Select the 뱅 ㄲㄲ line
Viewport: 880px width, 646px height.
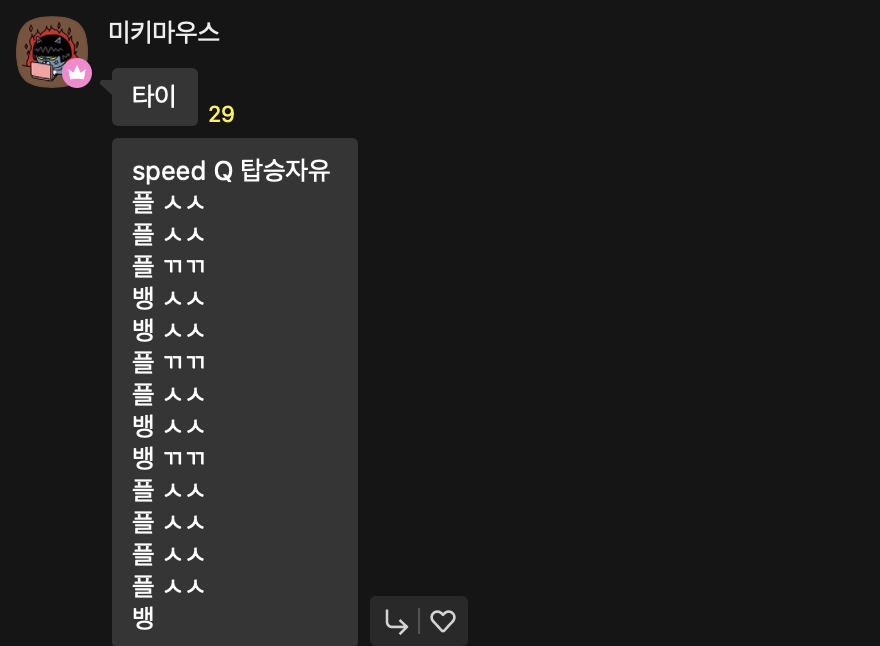168,458
